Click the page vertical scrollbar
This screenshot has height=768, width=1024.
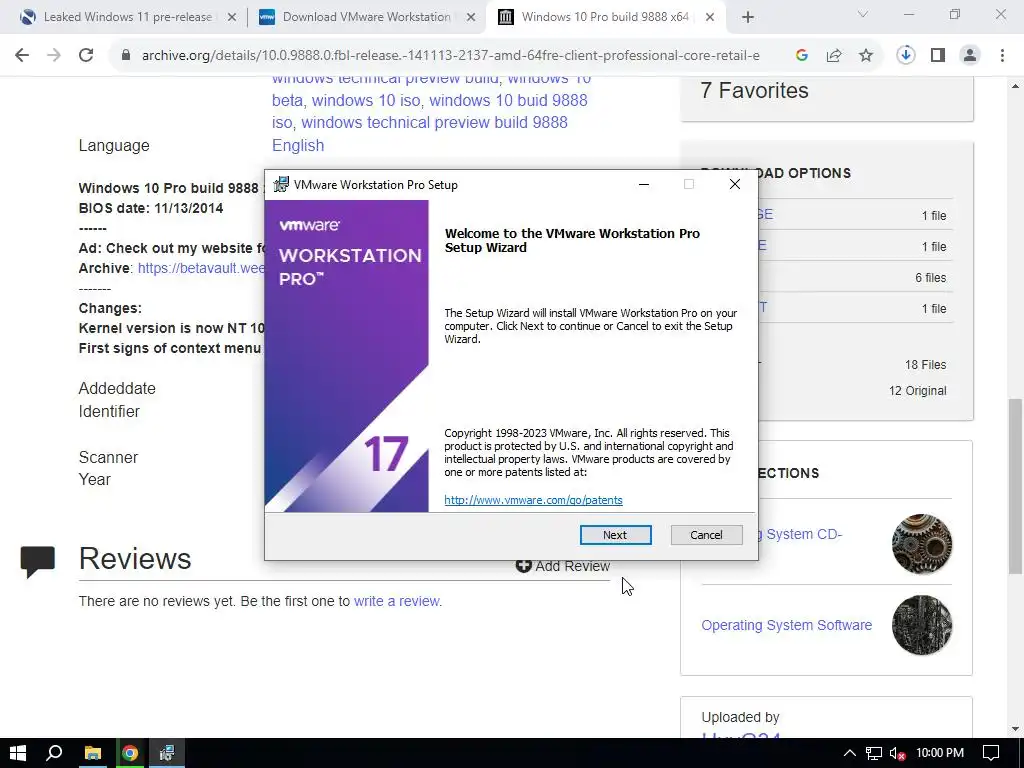[x=1016, y=487]
